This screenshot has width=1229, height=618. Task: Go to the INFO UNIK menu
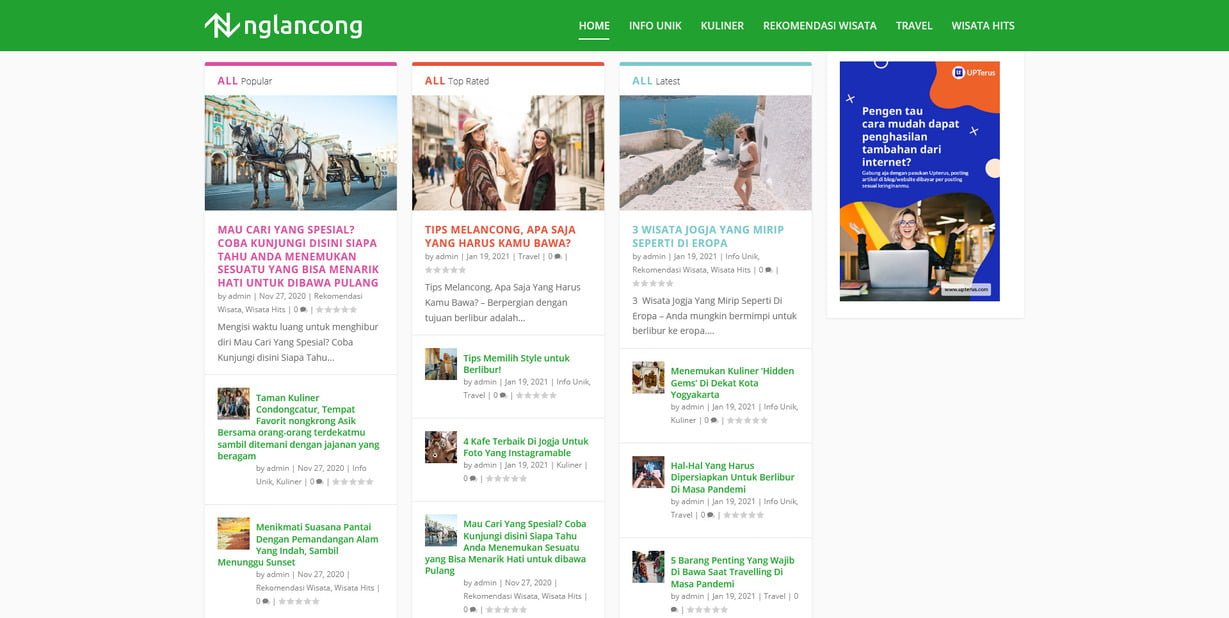(x=655, y=26)
